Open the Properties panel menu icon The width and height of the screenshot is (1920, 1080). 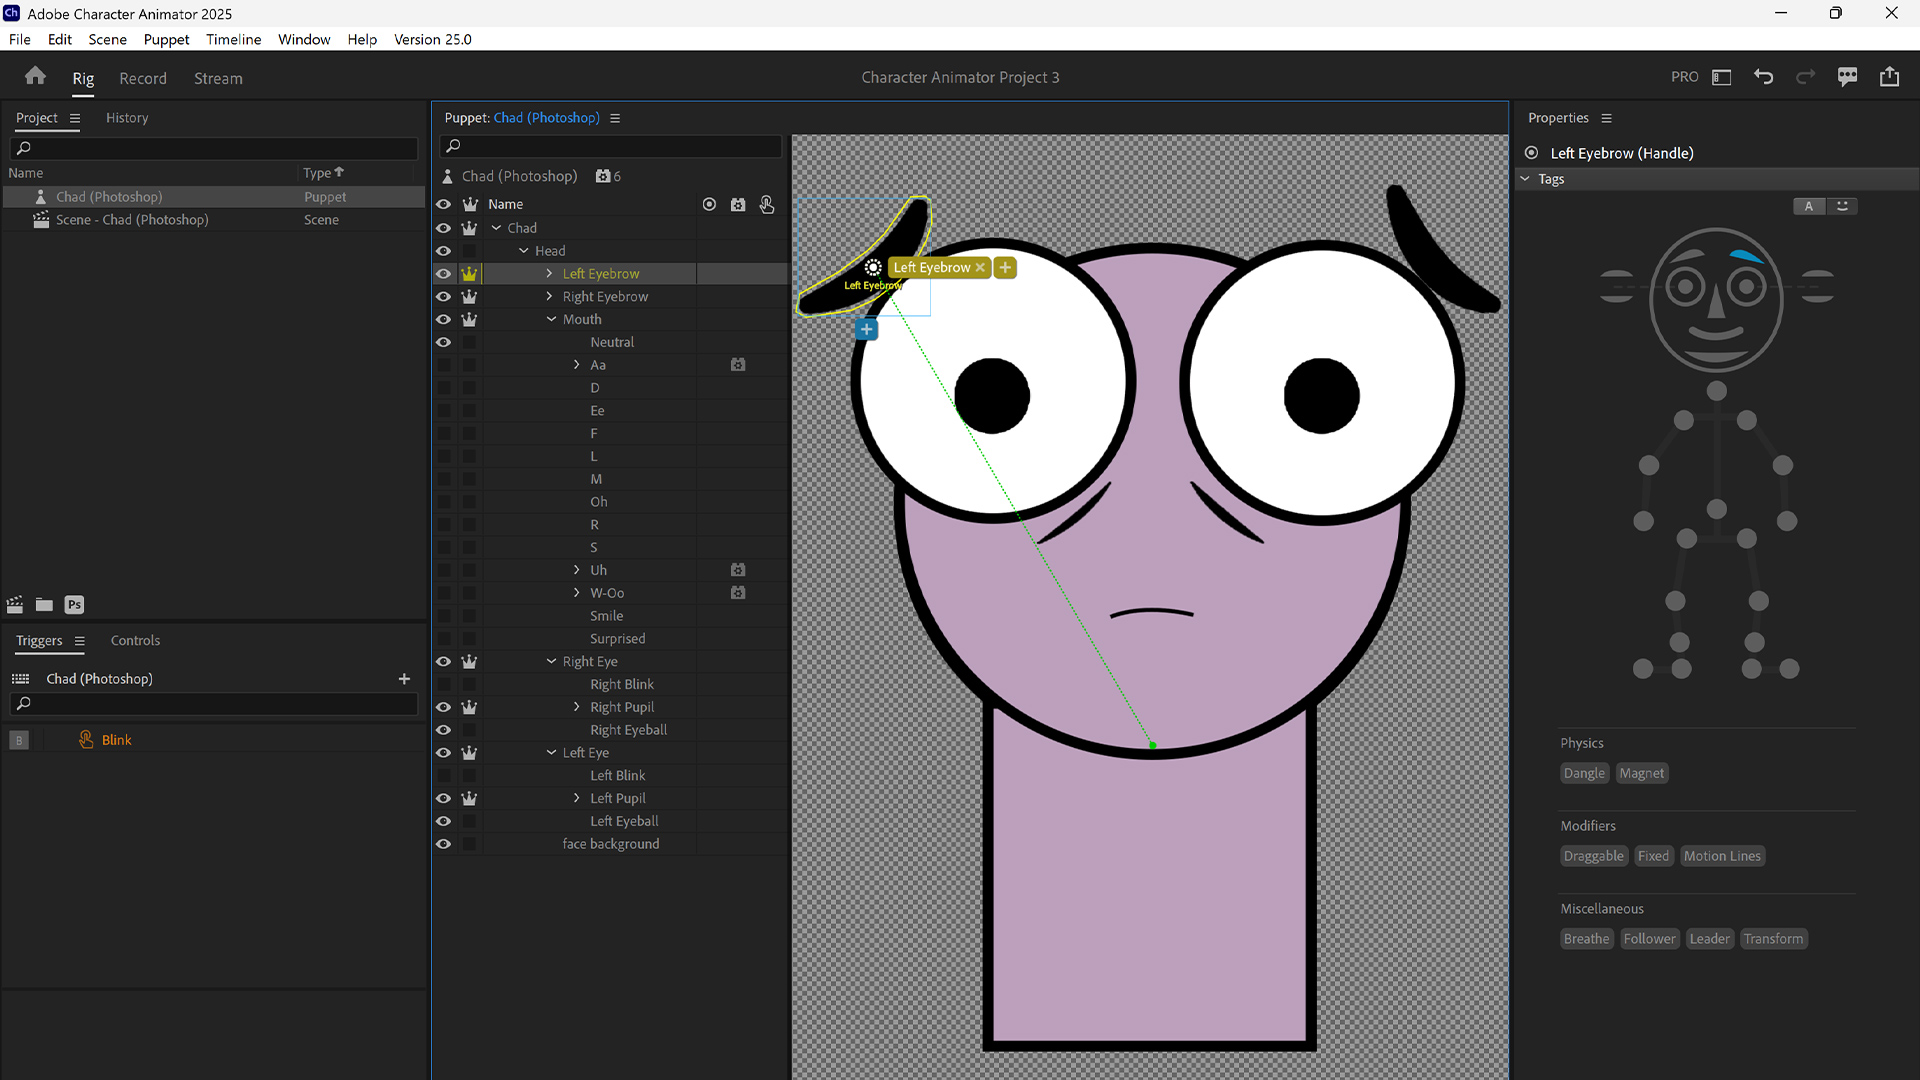[x=1606, y=118]
